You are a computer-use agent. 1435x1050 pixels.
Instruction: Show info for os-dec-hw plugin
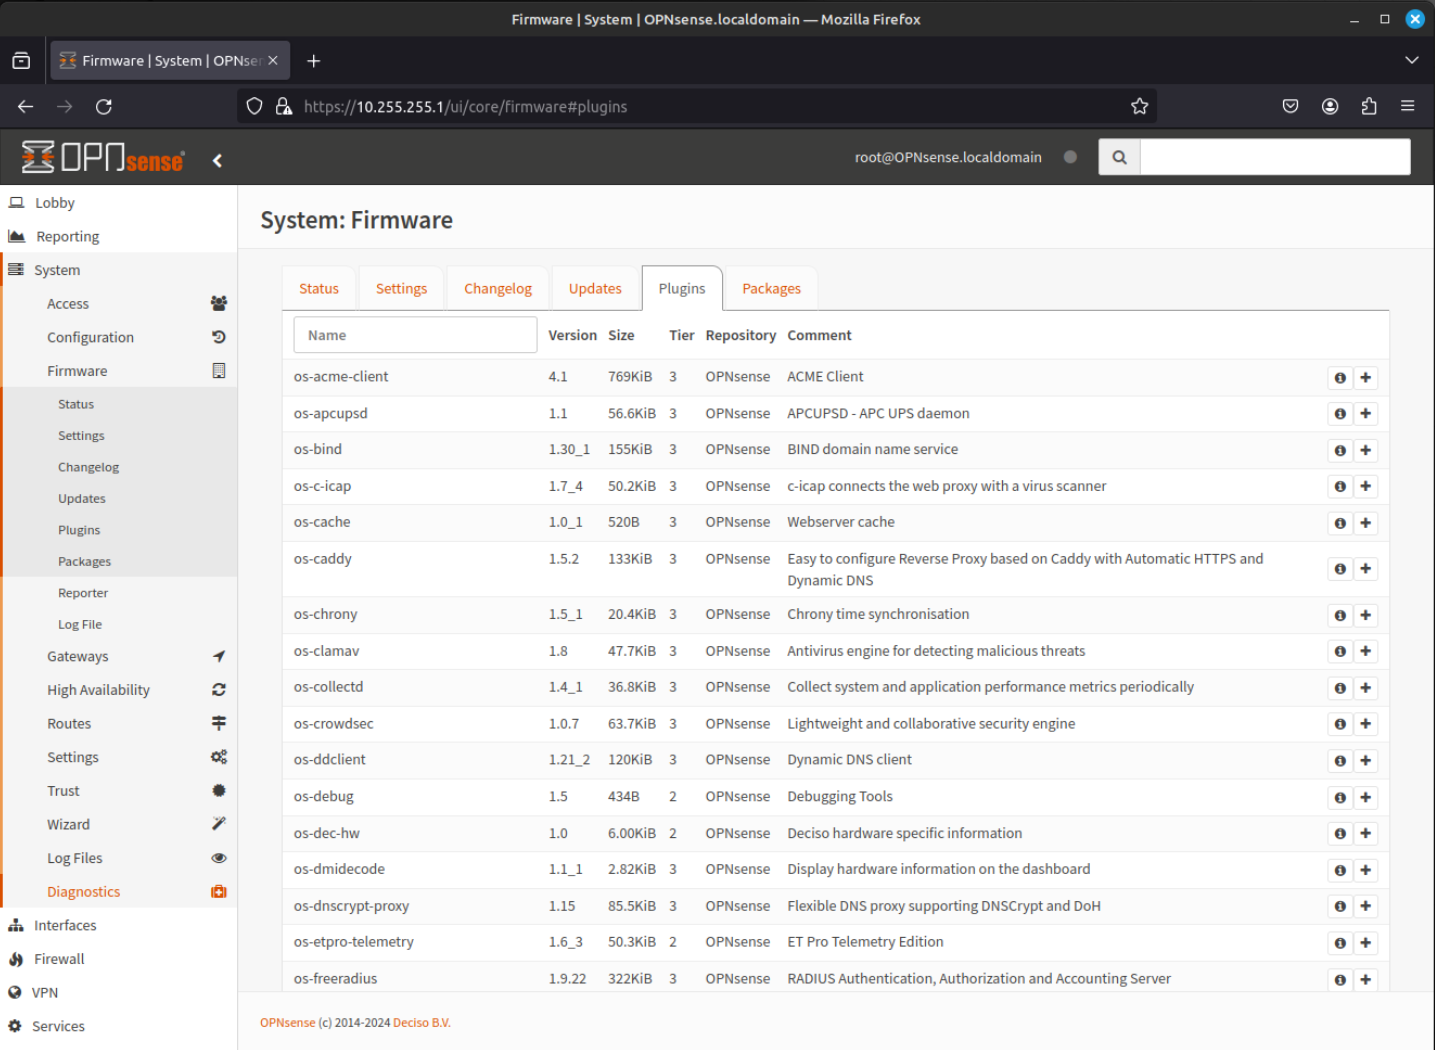(x=1340, y=833)
